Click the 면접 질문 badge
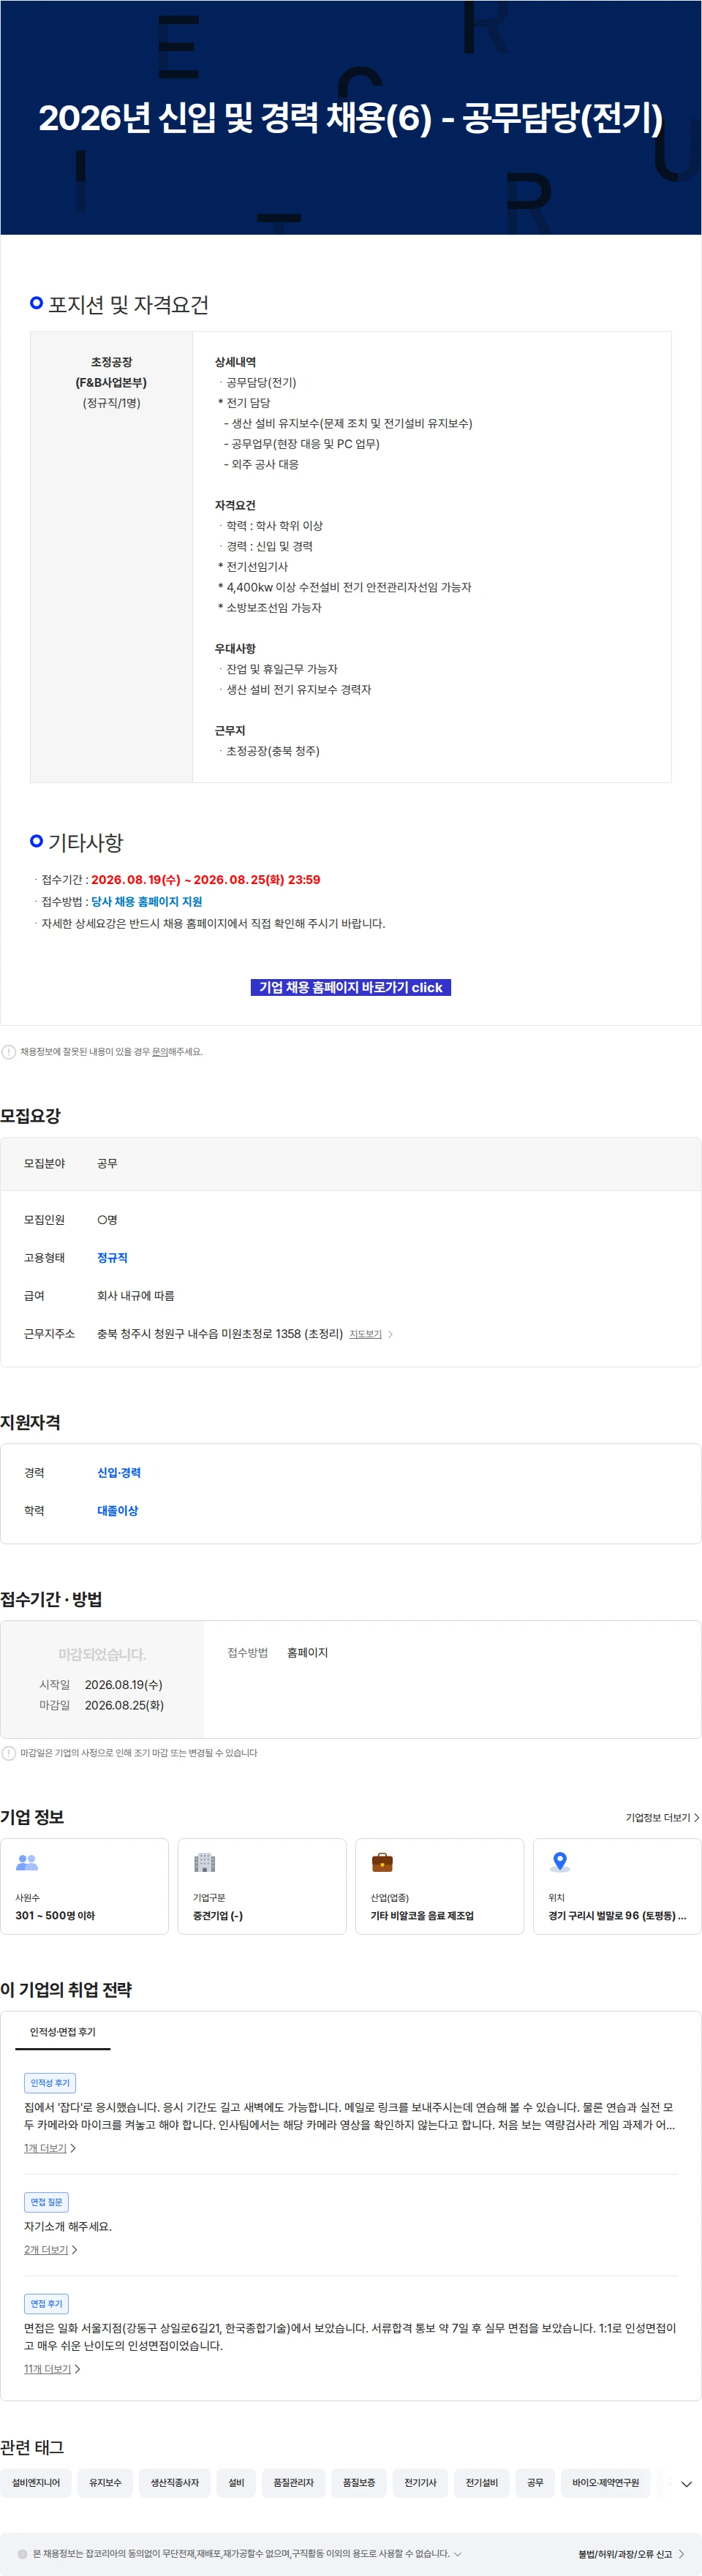This screenshot has width=702, height=2576. click(x=46, y=2202)
